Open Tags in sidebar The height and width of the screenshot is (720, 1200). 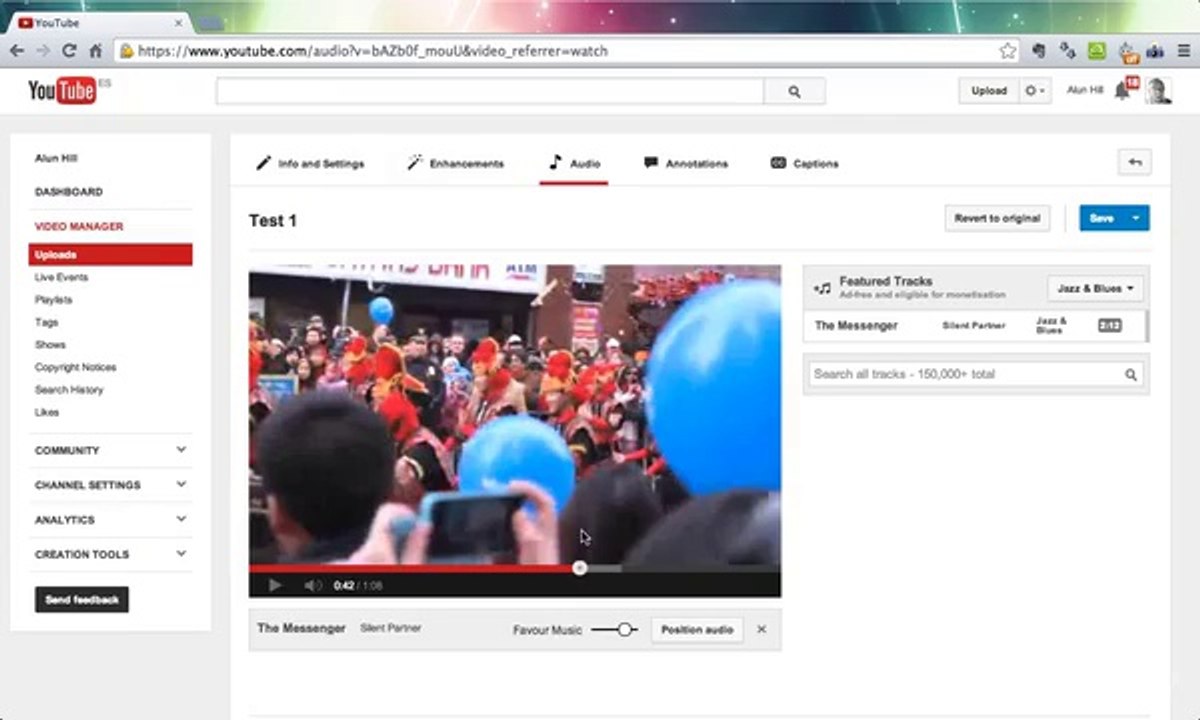(46, 322)
